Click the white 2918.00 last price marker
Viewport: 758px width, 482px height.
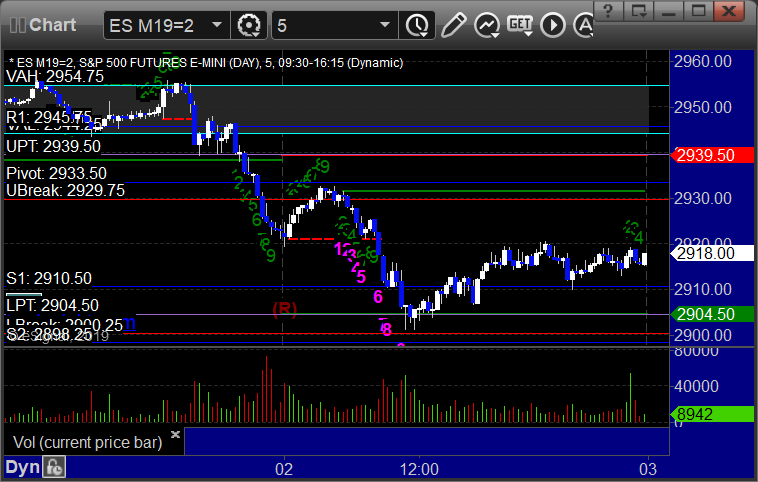pos(712,253)
